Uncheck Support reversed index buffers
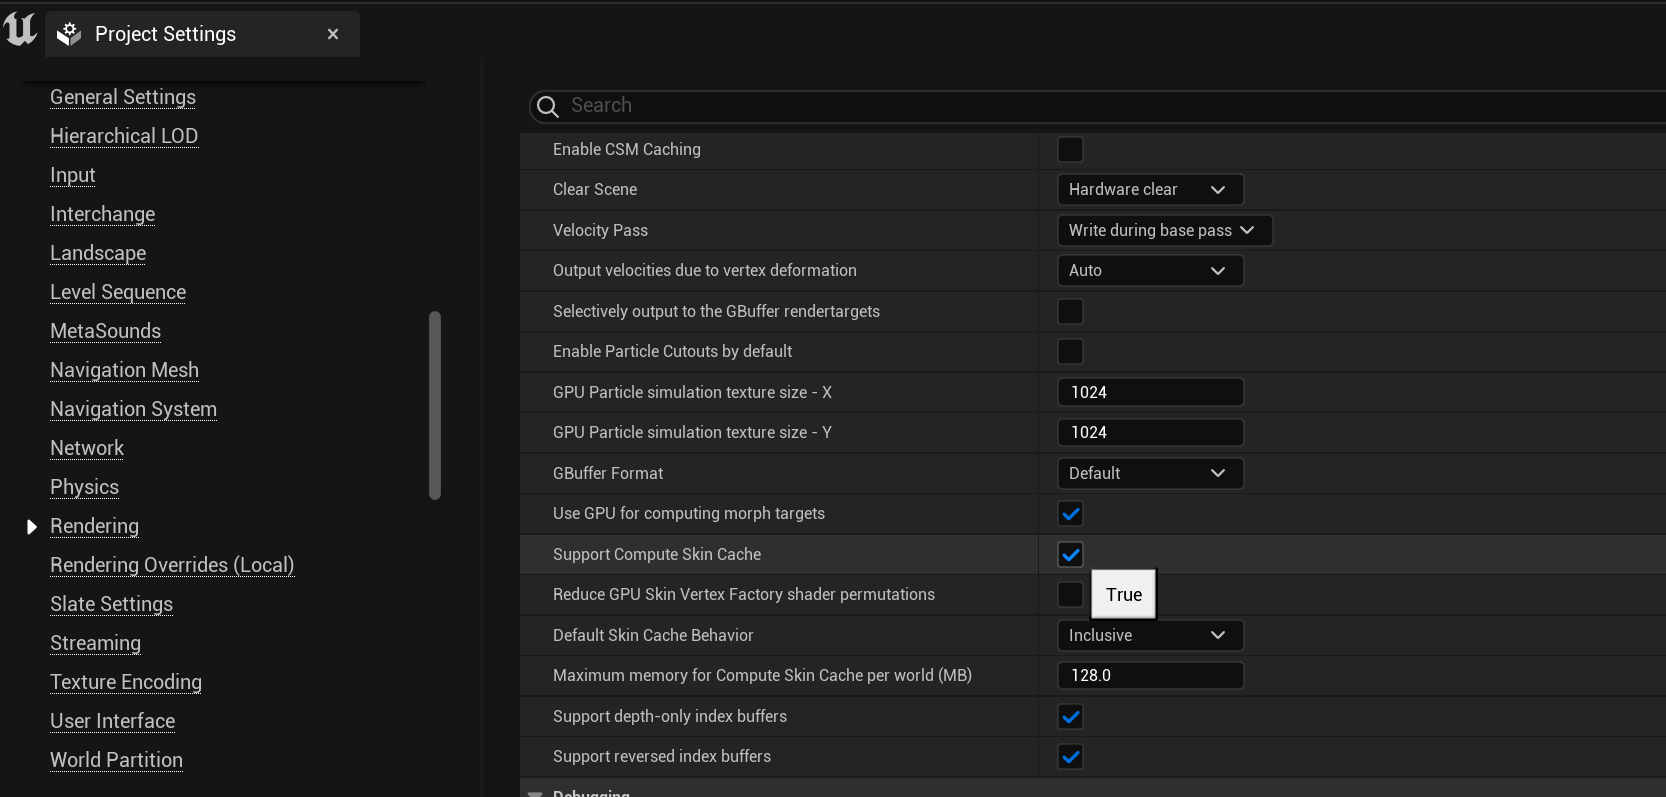Image resolution: width=1666 pixels, height=797 pixels. pyautogui.click(x=1070, y=756)
